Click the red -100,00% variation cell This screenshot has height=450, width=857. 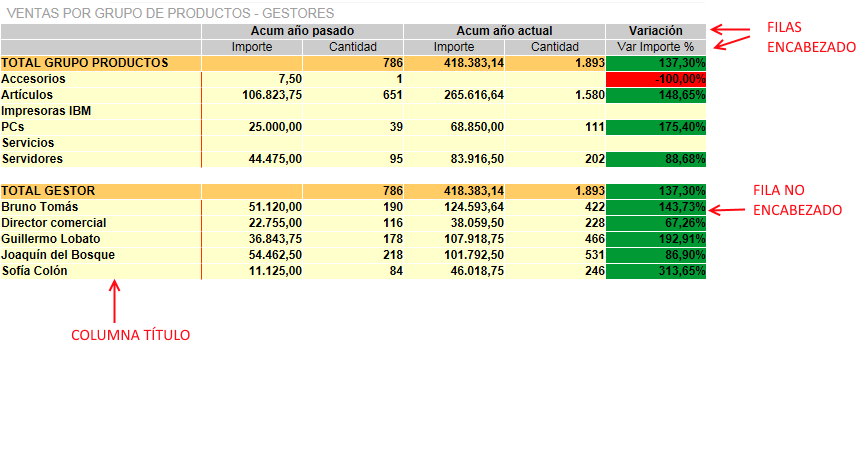pyautogui.click(x=655, y=79)
